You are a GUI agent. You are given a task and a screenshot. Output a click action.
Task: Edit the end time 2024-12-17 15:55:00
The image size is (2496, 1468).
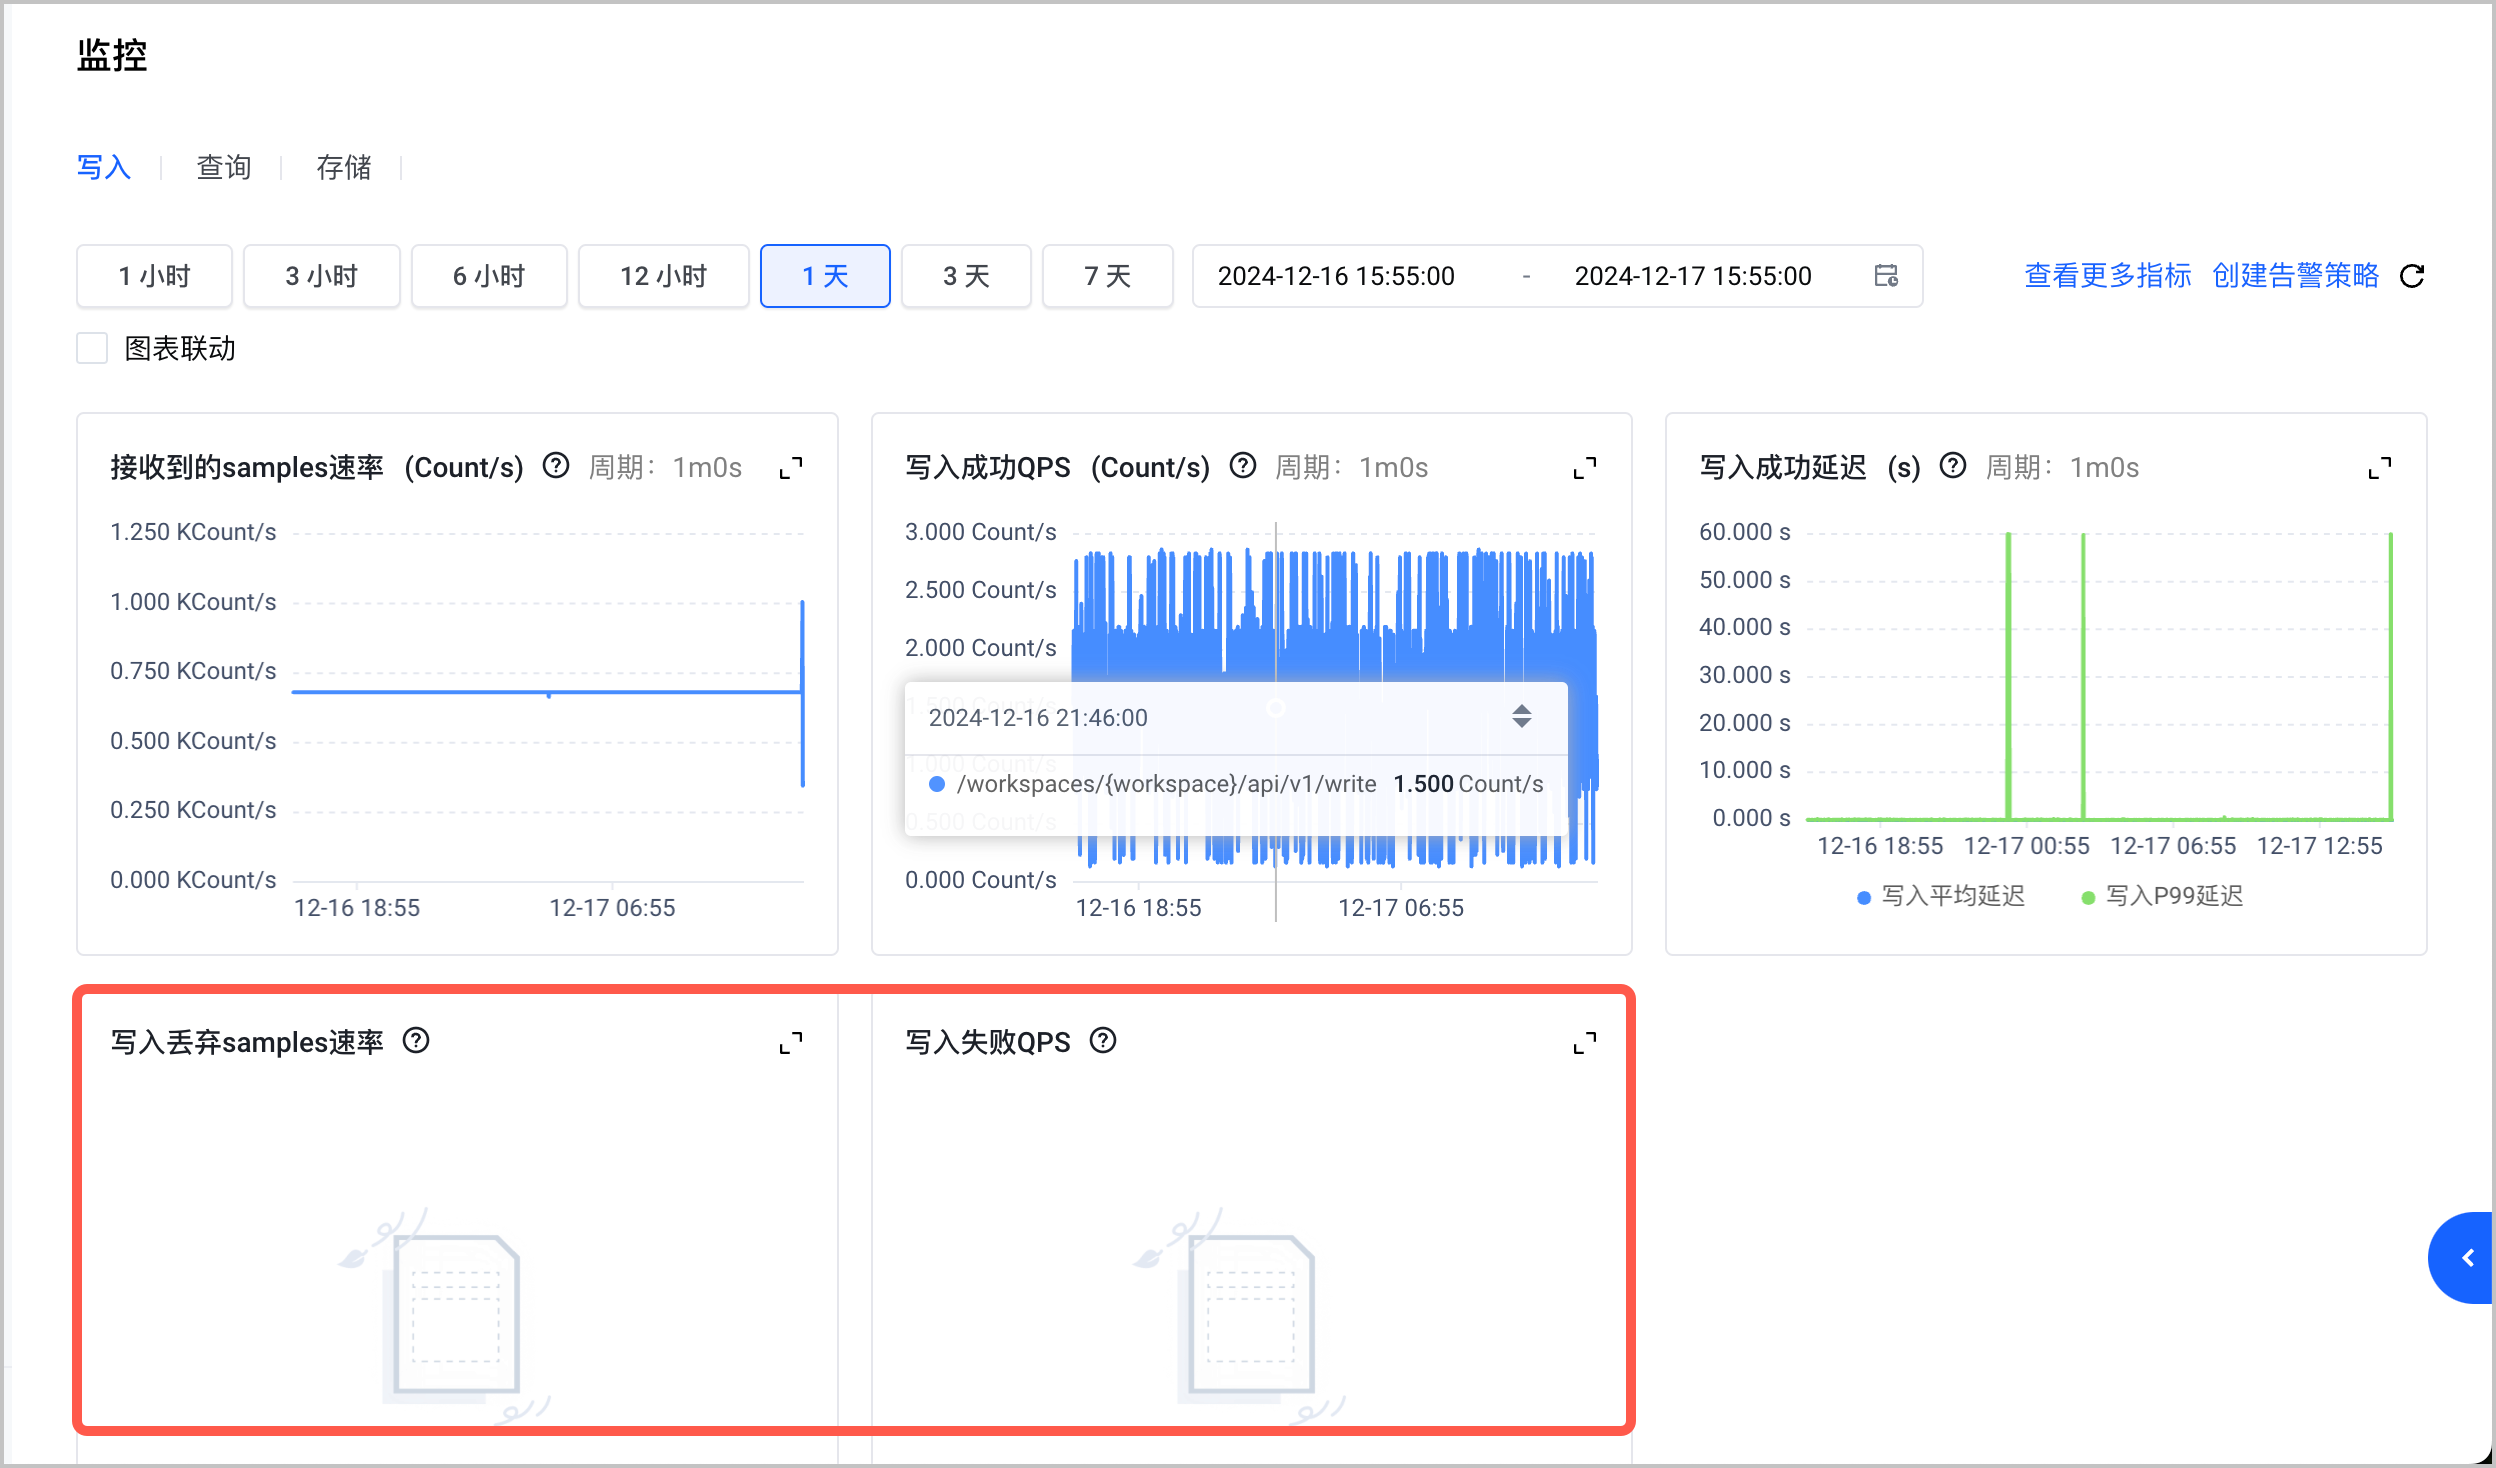(1693, 276)
